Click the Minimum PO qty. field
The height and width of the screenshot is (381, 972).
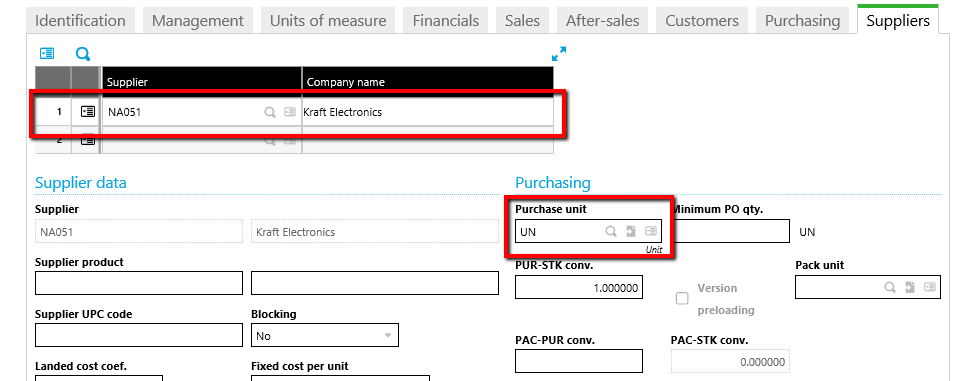(x=731, y=232)
